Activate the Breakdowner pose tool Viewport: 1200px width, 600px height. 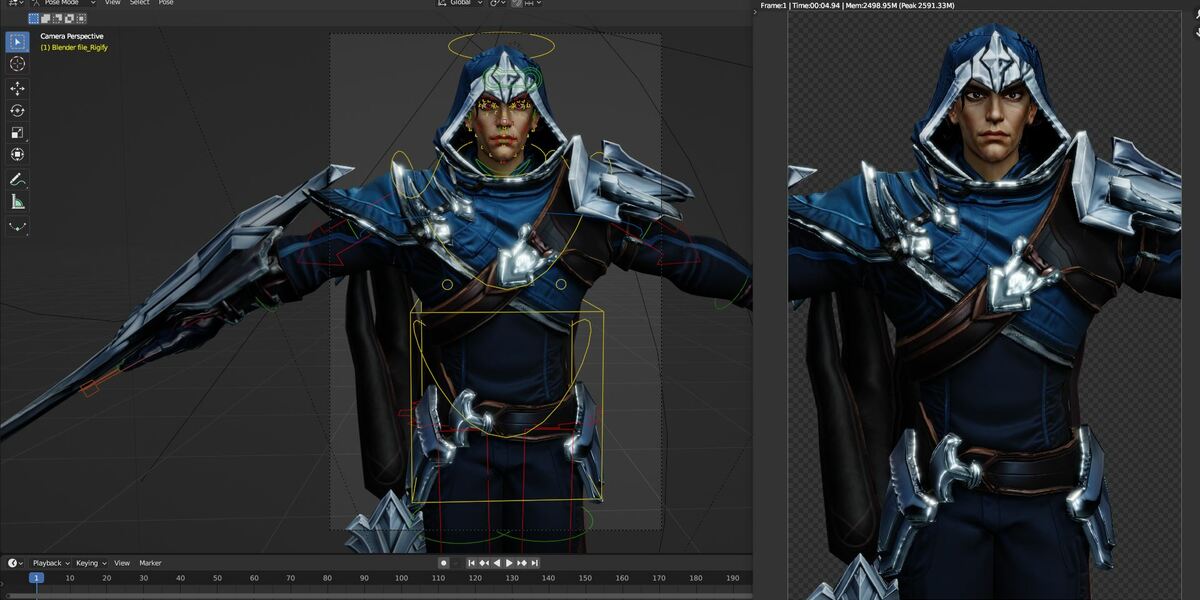(x=17, y=227)
